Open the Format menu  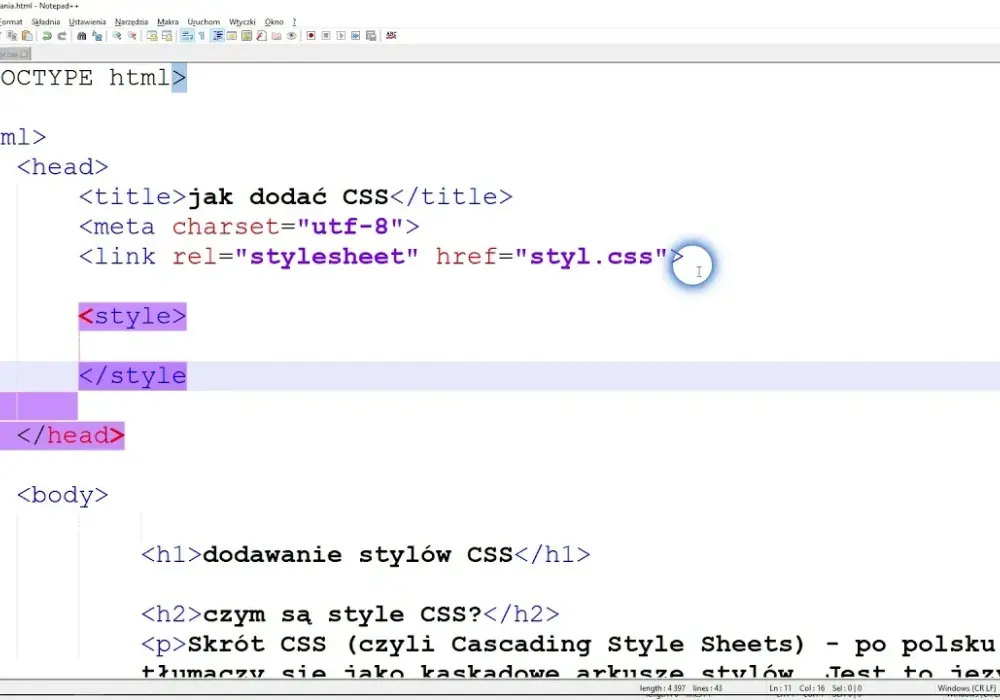pos(11,22)
